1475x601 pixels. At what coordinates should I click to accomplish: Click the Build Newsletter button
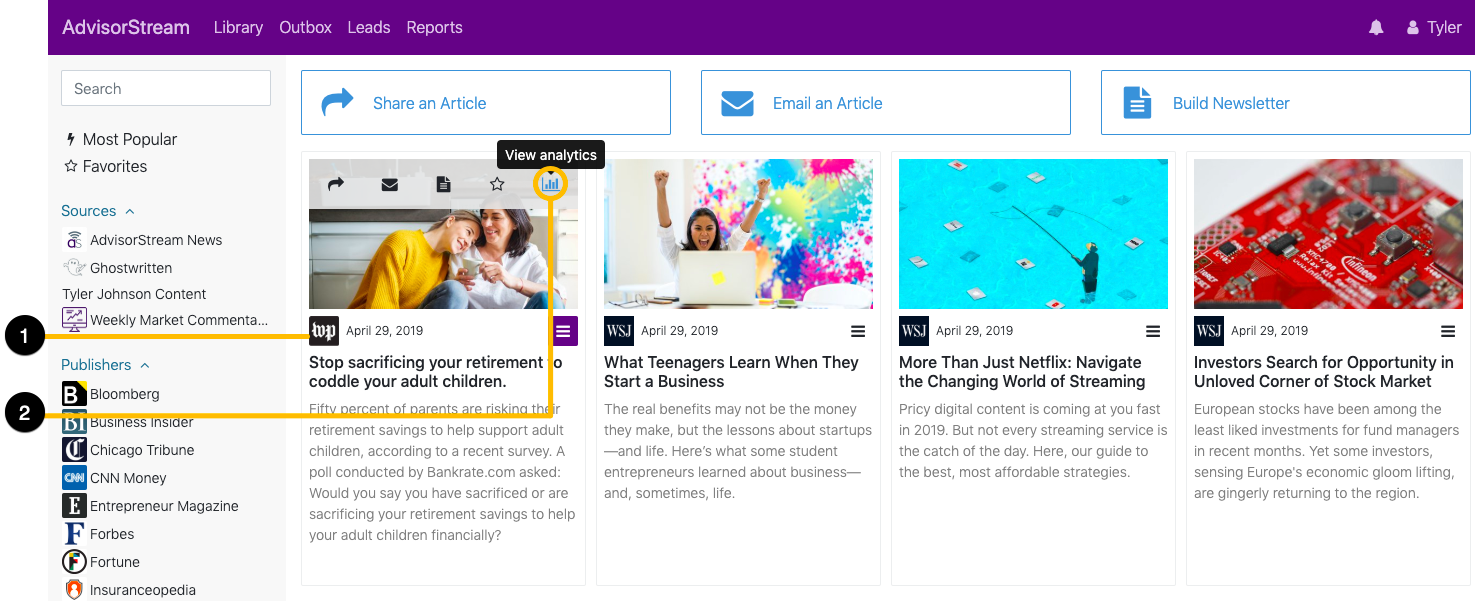point(1286,103)
